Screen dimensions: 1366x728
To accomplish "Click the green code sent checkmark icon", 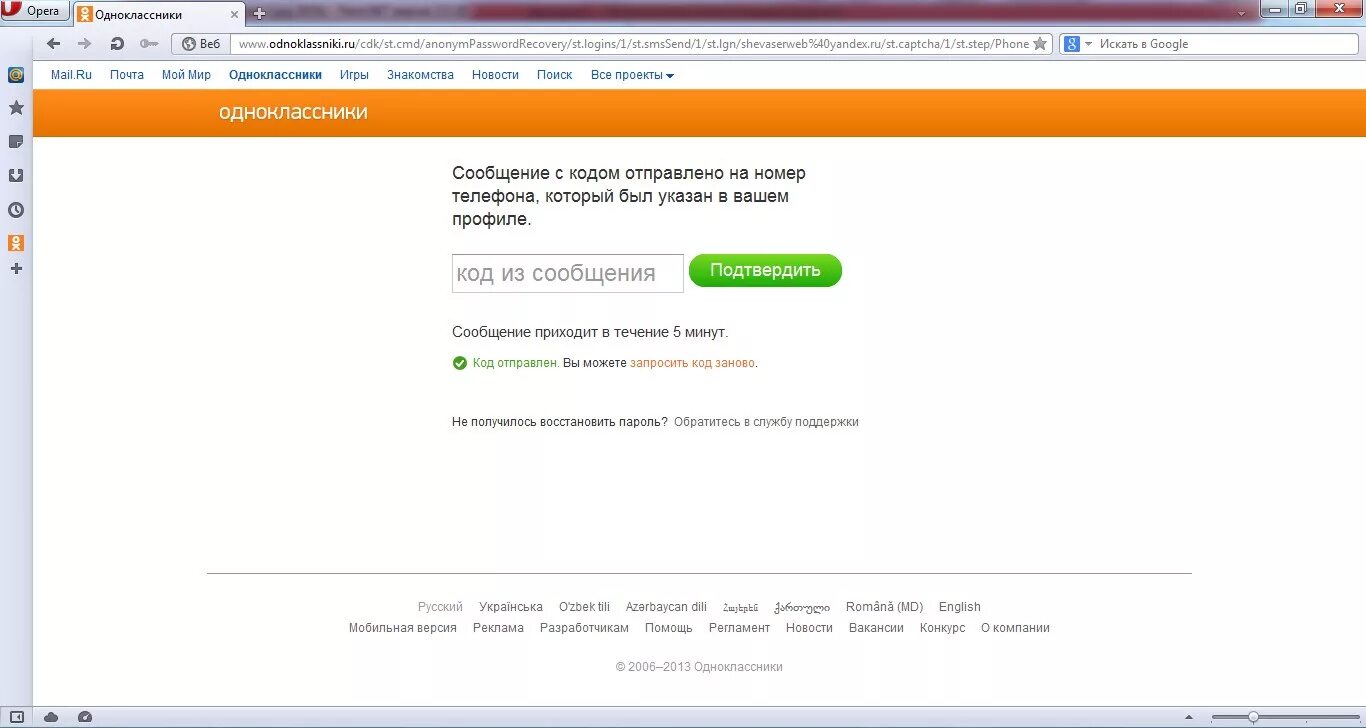I will pyautogui.click(x=459, y=363).
